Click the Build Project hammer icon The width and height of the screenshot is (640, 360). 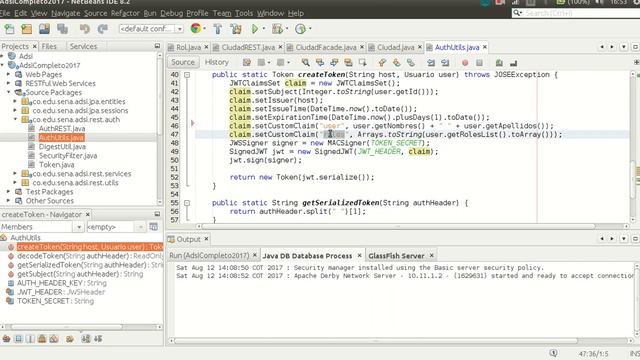218,29
